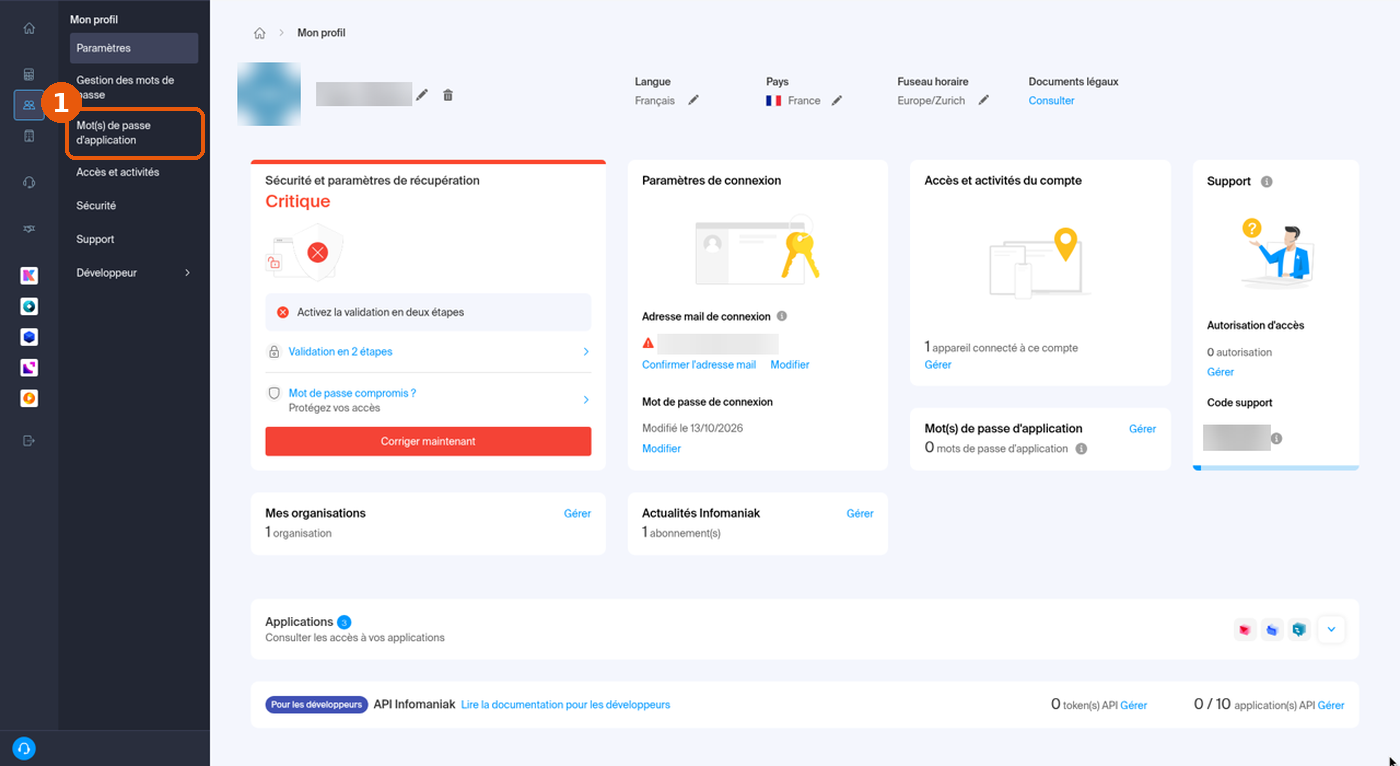Open Mot(s) de passe d'application menu item

click(x=135, y=133)
